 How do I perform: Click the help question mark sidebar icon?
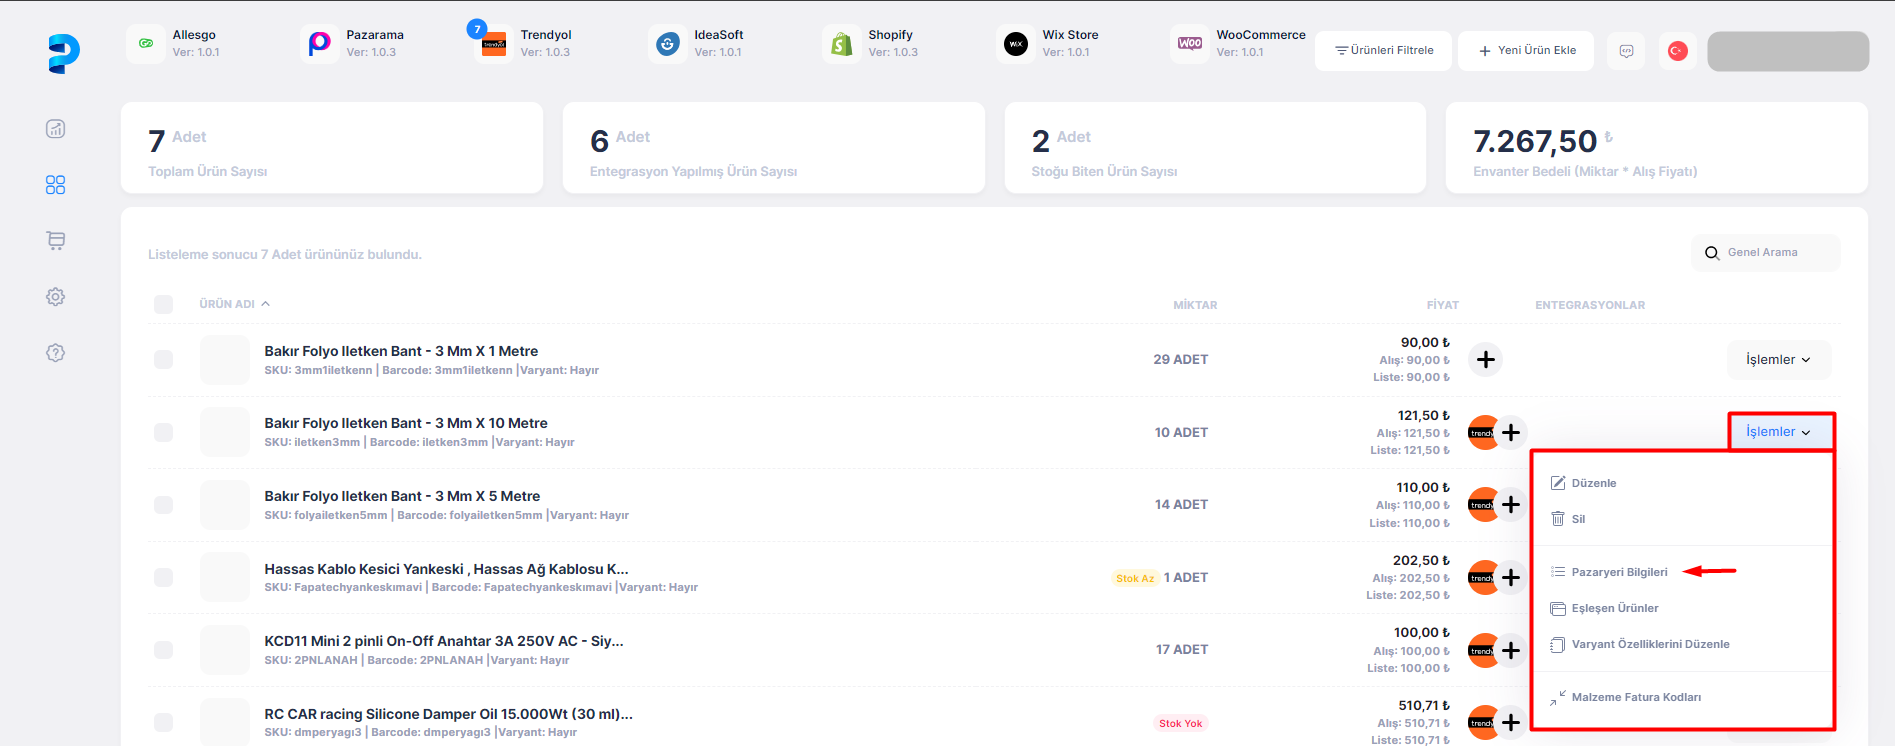[x=56, y=353]
